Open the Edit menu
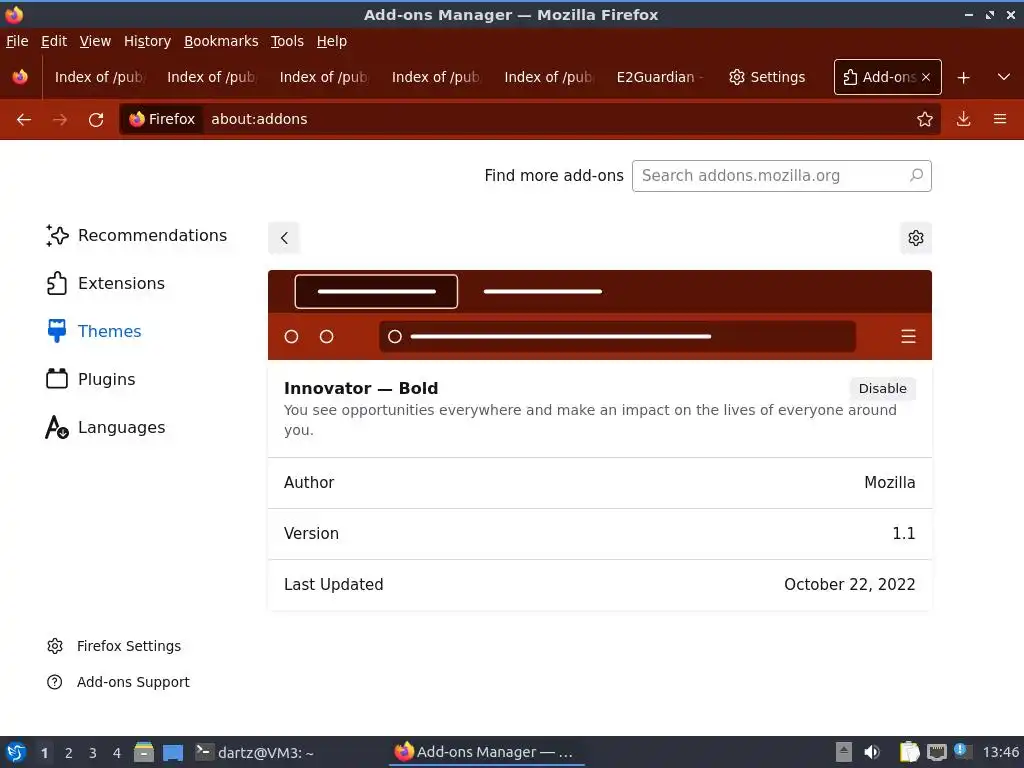The image size is (1024, 768). 54,41
